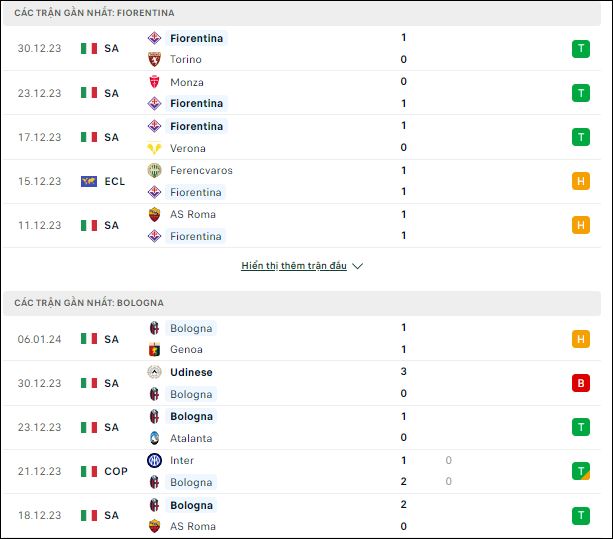Click the Torino club crest icon
Viewport: 613px width, 539px height.
point(154,59)
